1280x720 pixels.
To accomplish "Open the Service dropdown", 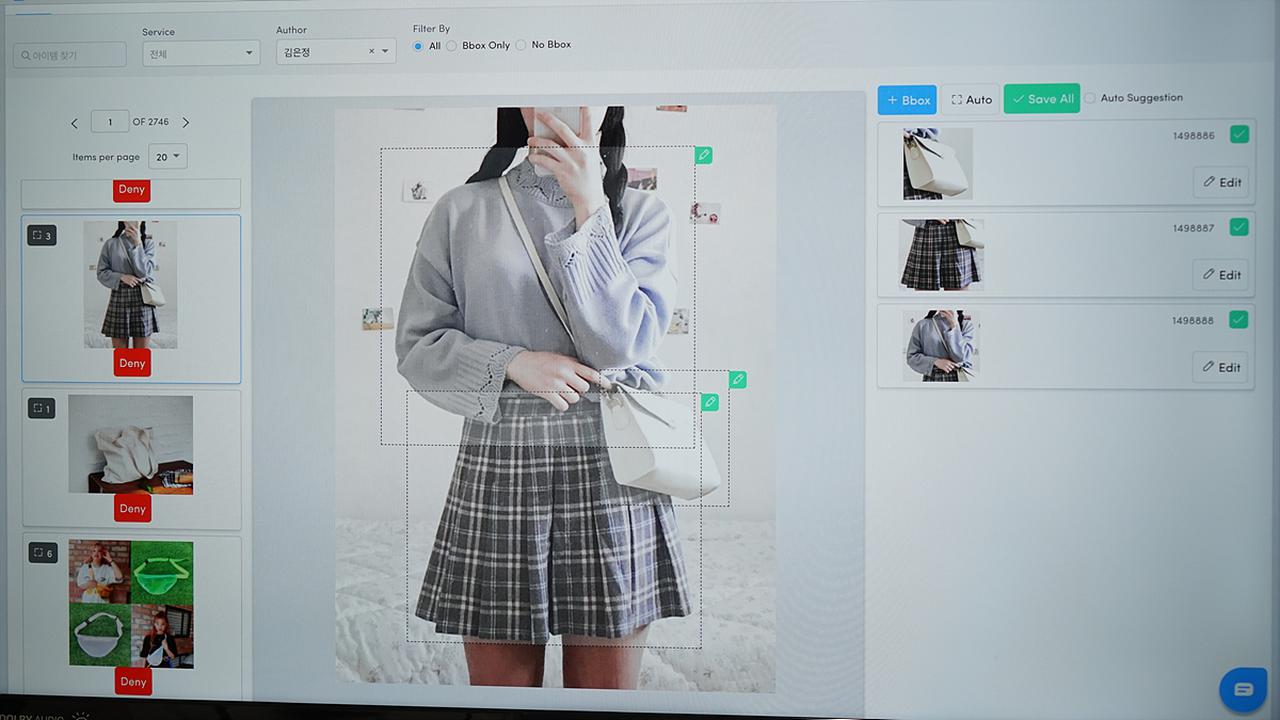I will tap(200, 54).
